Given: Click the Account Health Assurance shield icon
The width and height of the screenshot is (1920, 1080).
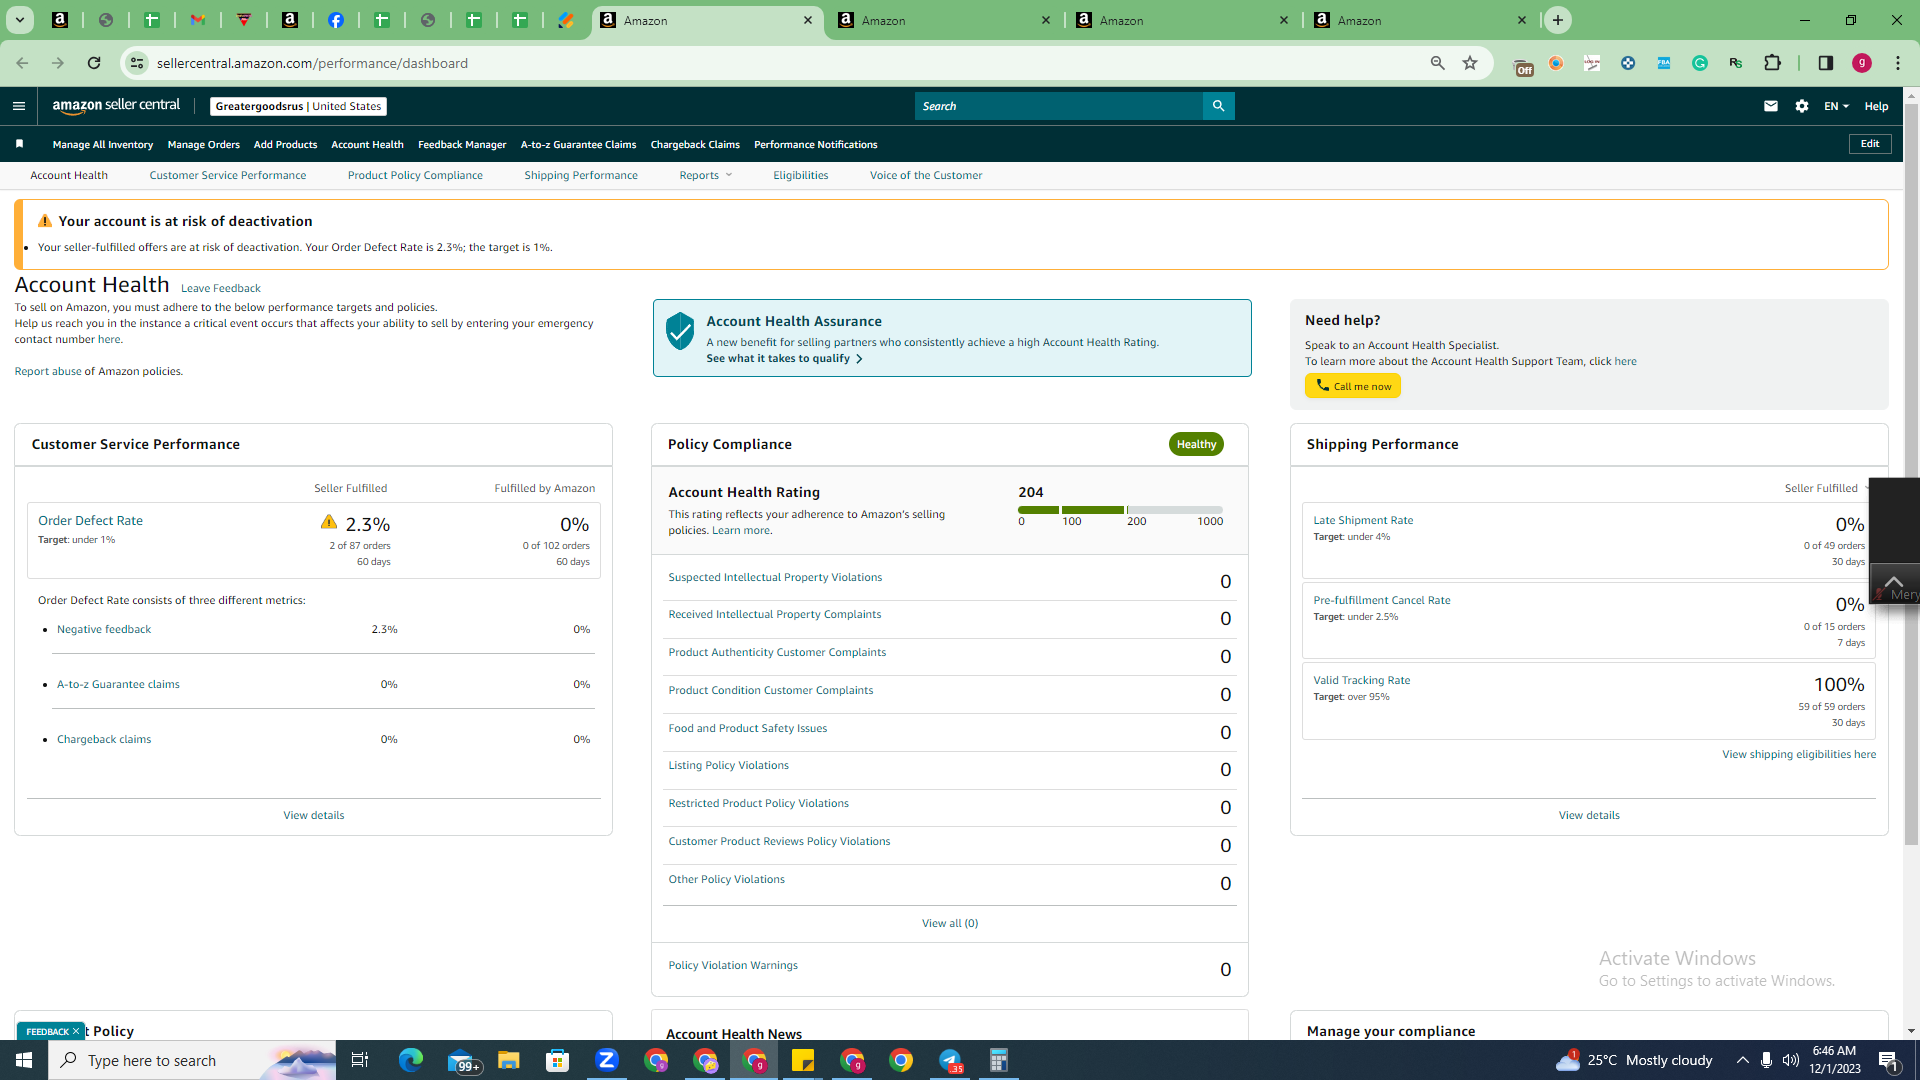Looking at the screenshot, I should tap(680, 331).
